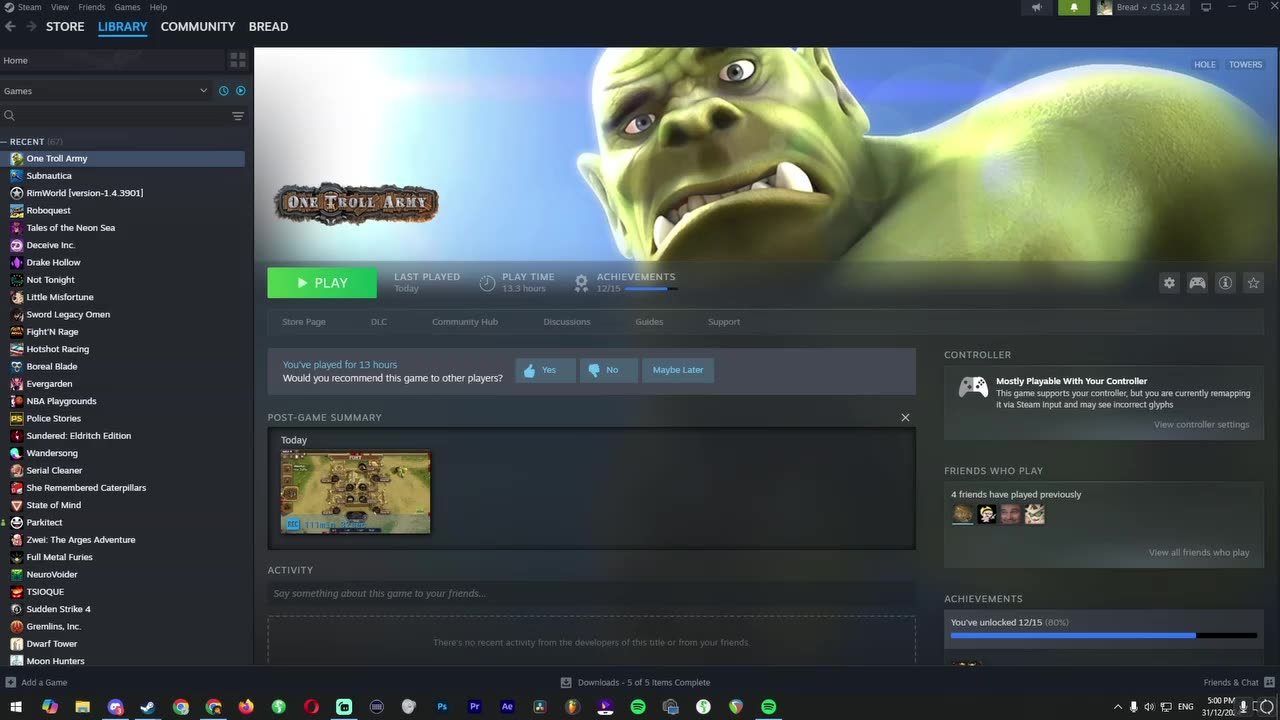
Task: Open advanced library filter options icon
Action: 238,116
